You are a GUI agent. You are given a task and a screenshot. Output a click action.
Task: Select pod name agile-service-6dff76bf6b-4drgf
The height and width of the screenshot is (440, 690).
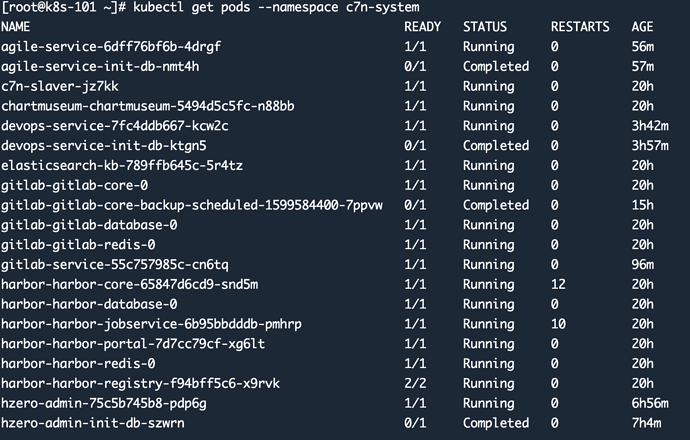(111, 47)
